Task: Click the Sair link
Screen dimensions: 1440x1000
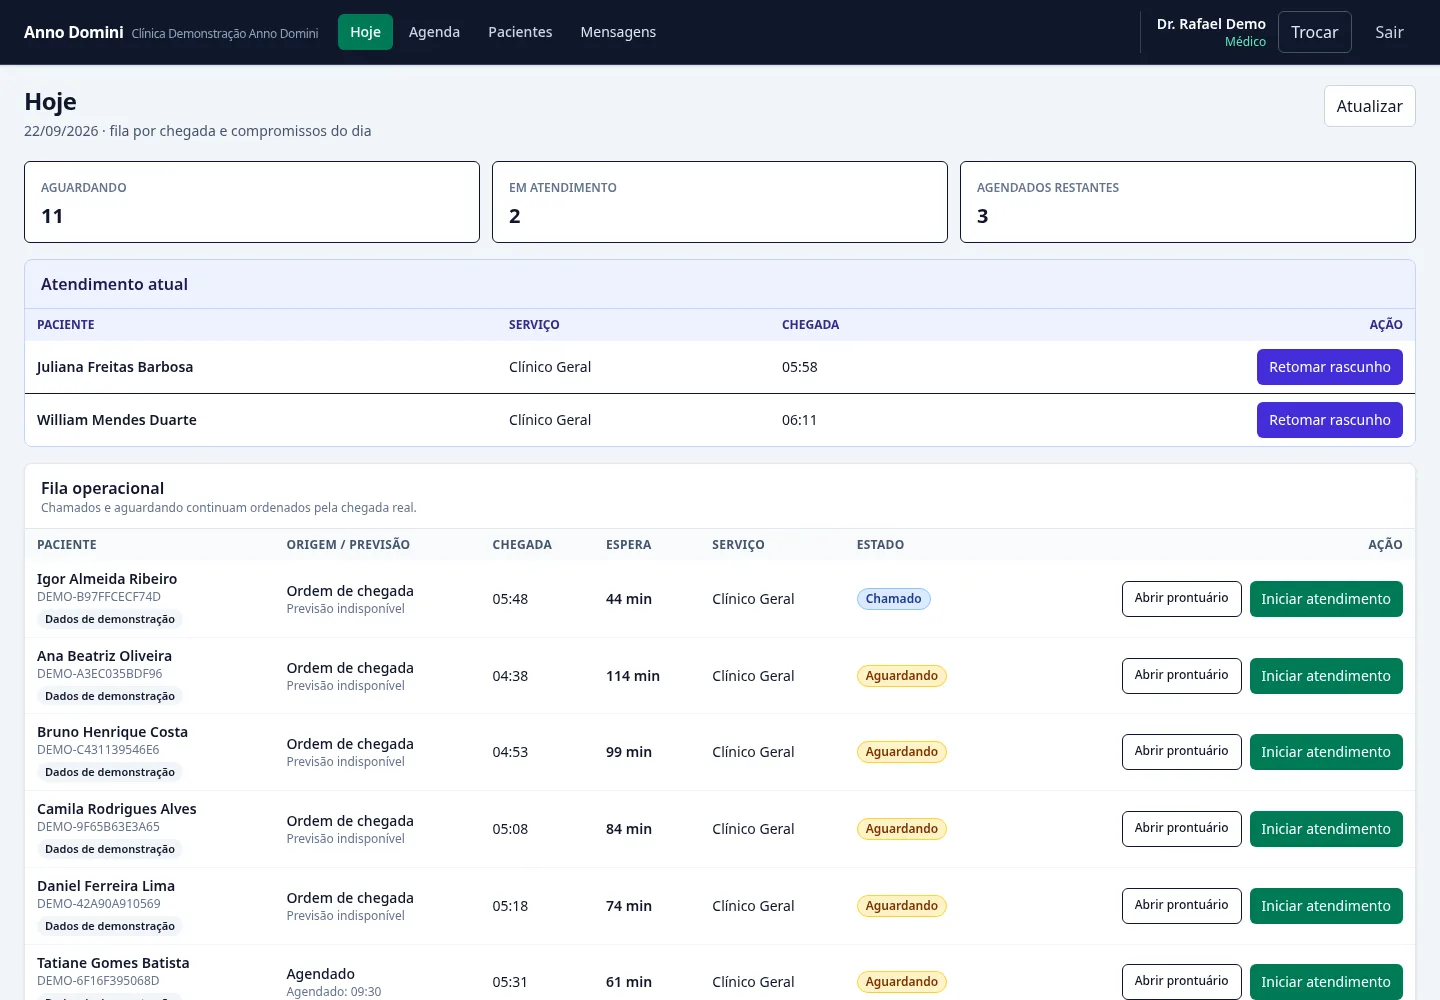Action: point(1389,32)
